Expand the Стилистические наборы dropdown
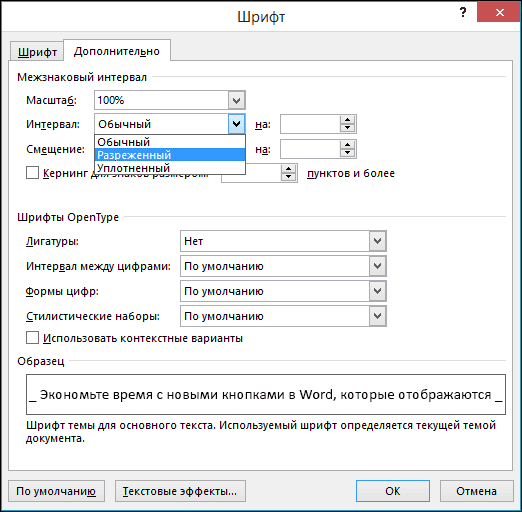This screenshot has width=522, height=512. [x=377, y=316]
